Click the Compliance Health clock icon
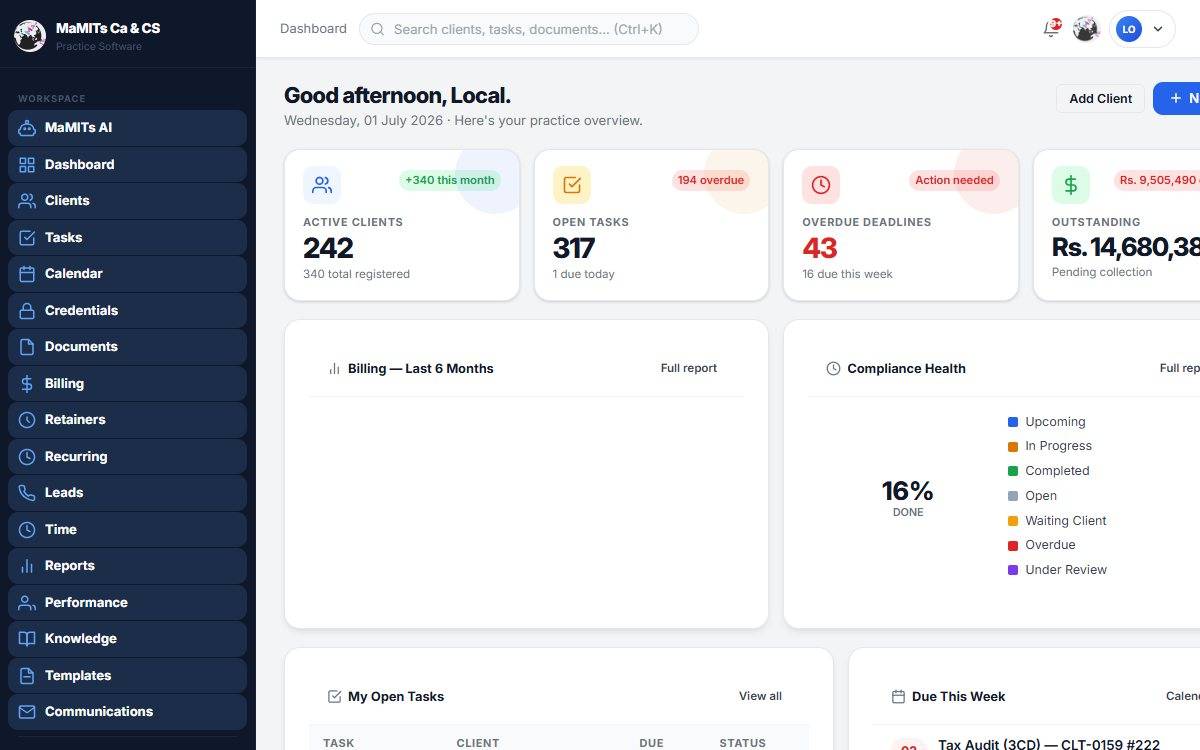Screen dimensions: 1200x750 pyautogui.click(x=834, y=369)
